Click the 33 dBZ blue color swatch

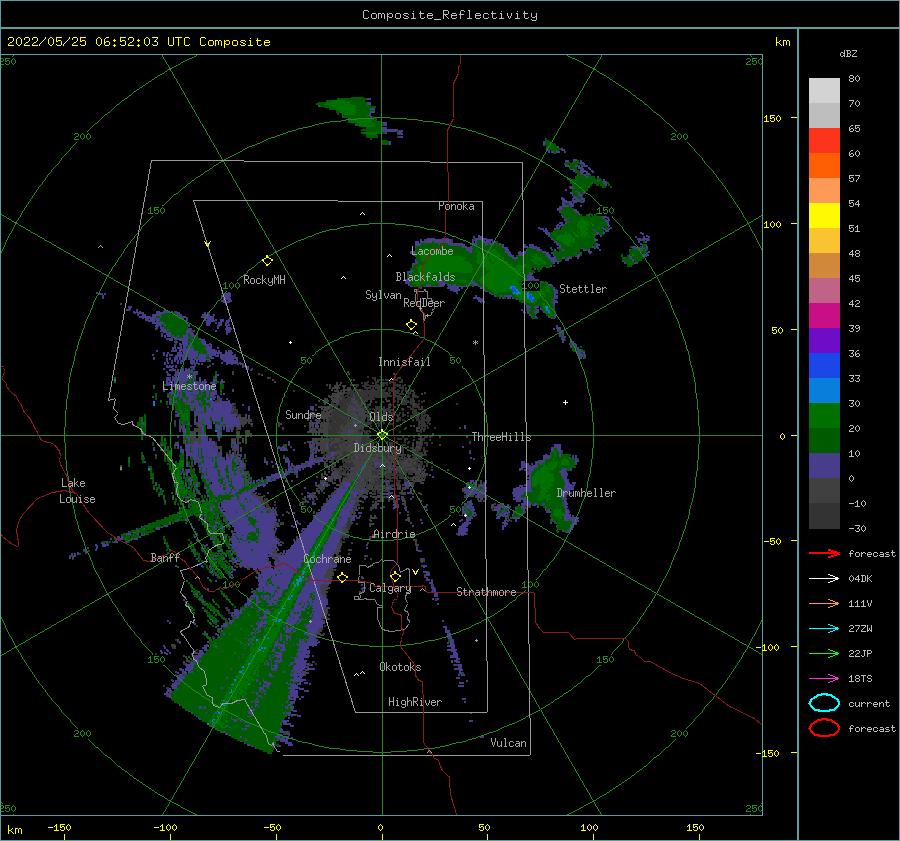824,390
